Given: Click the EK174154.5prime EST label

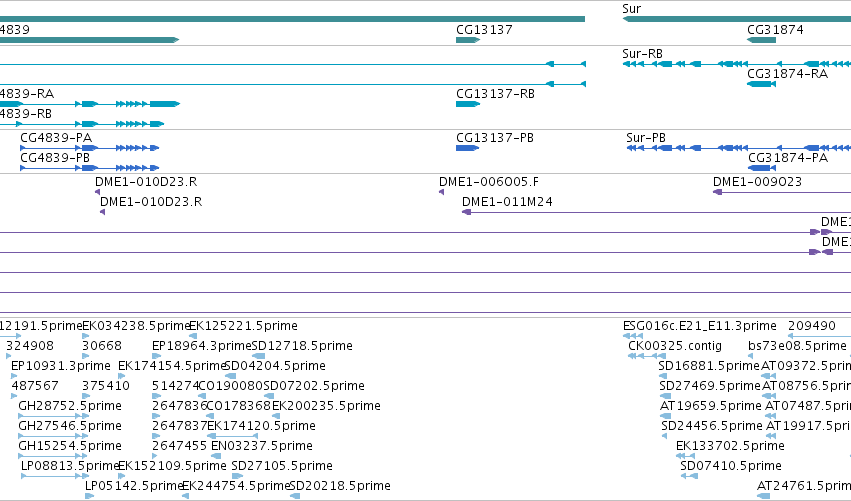Looking at the screenshot, I should point(170,366).
